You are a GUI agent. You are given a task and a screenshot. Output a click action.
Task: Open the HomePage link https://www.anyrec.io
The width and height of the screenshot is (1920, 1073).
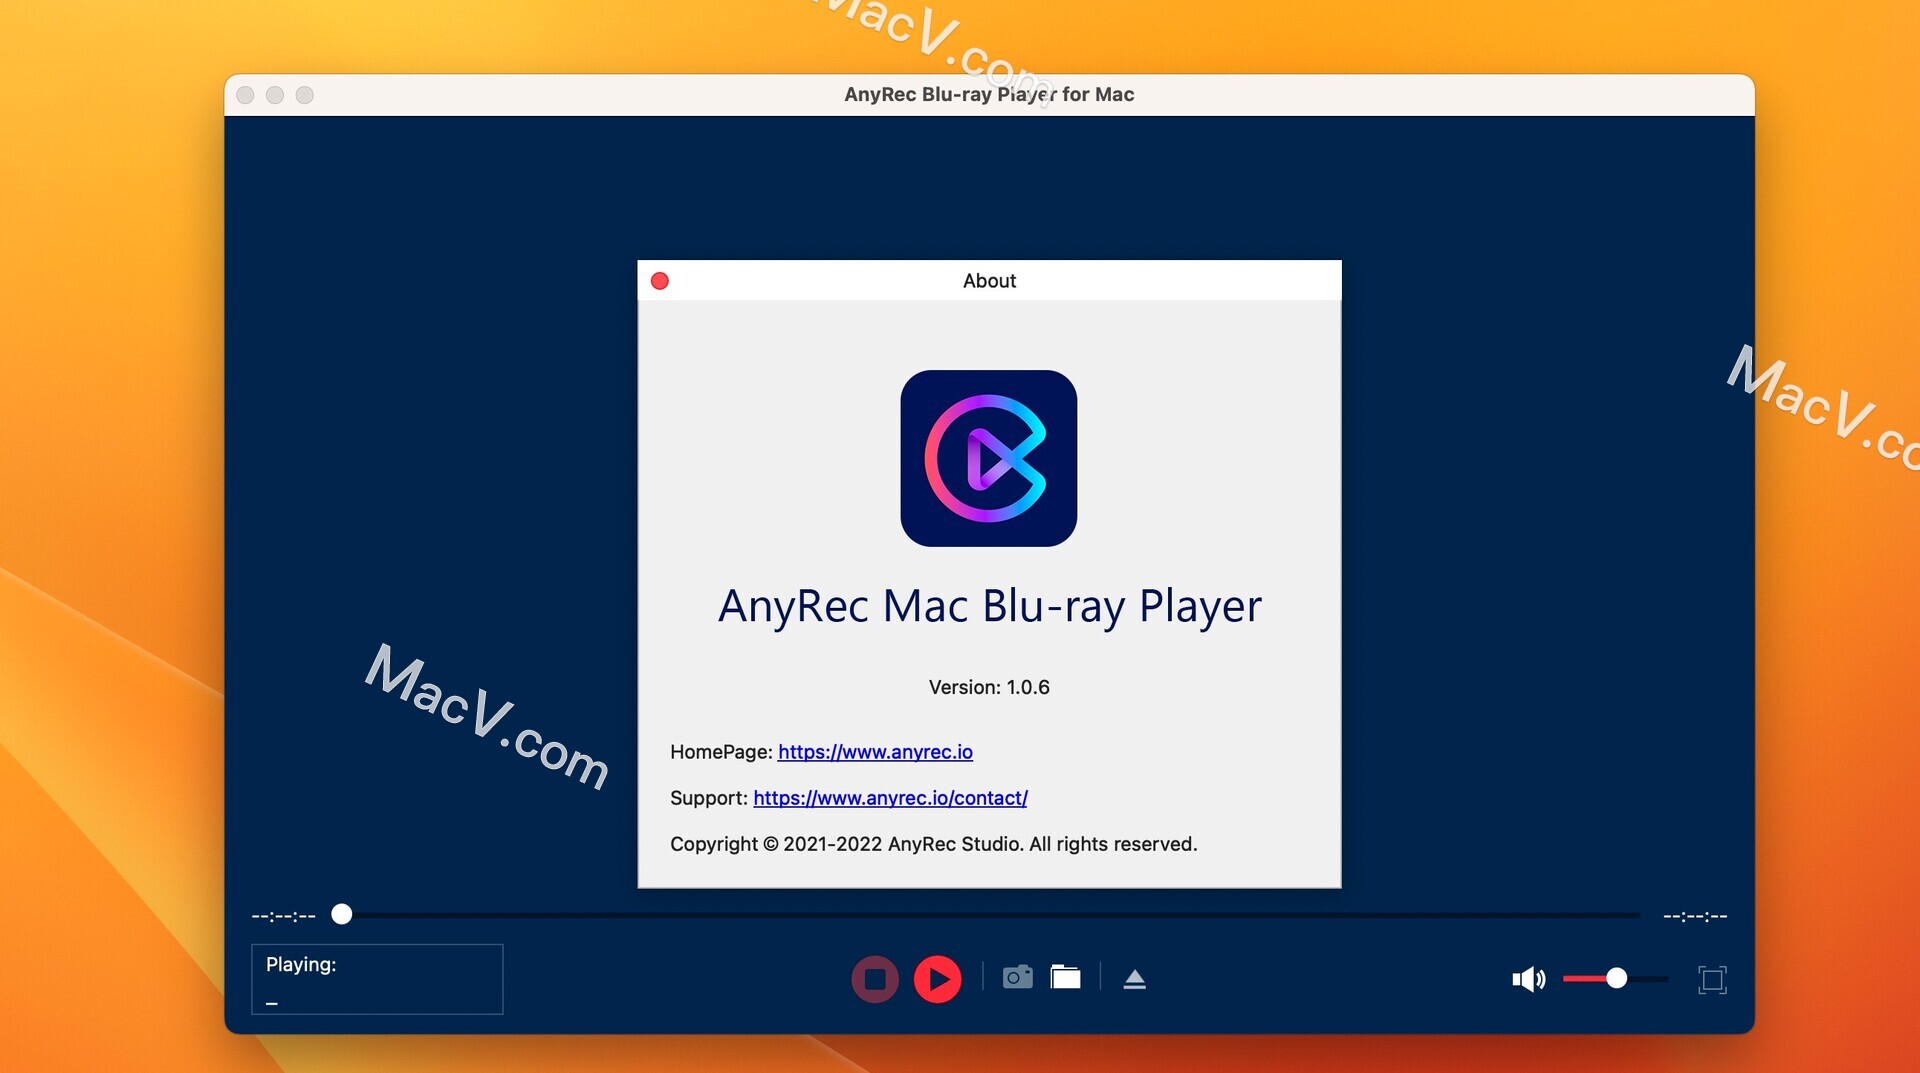pos(875,752)
